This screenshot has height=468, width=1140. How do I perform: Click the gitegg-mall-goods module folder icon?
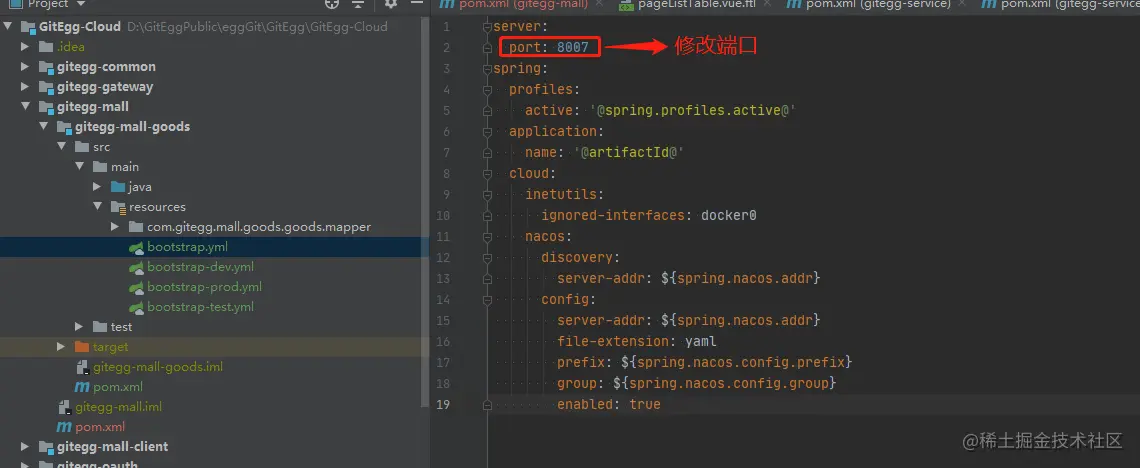(x=64, y=127)
